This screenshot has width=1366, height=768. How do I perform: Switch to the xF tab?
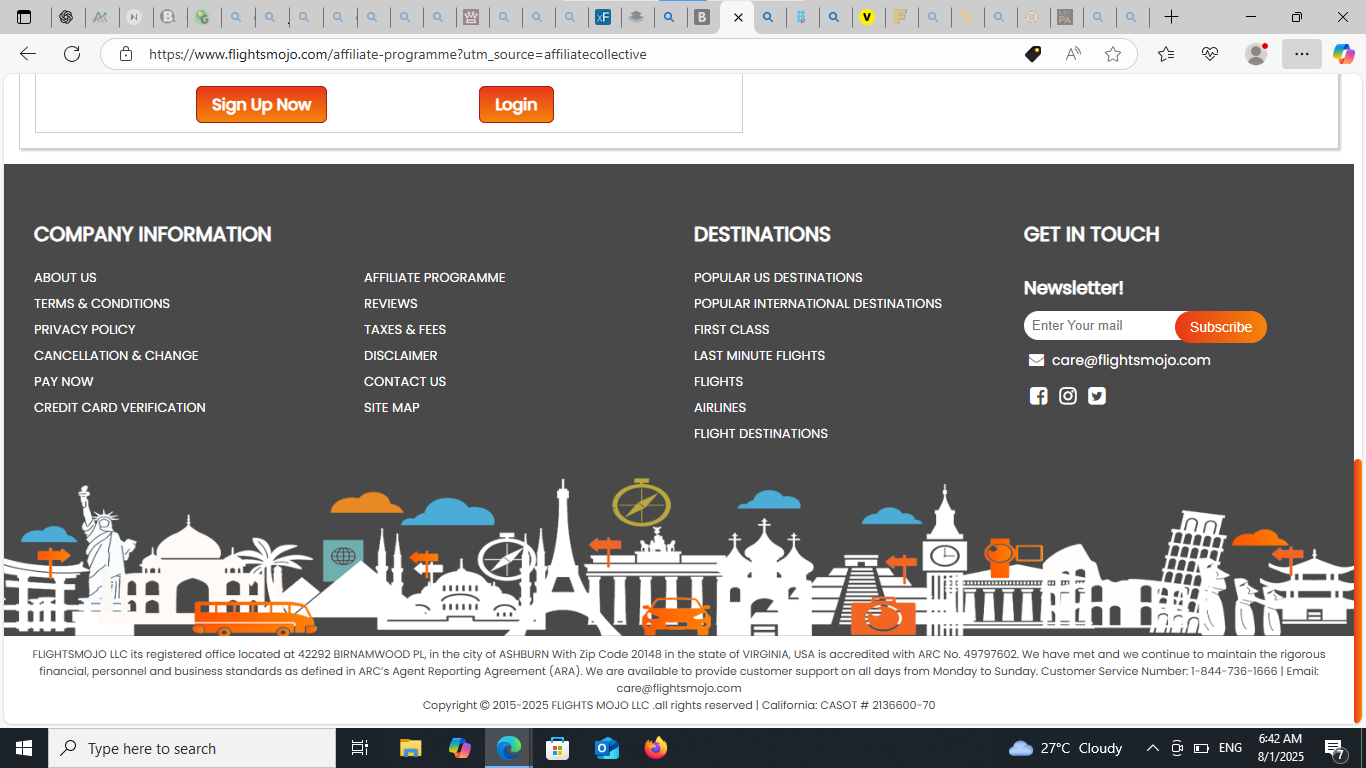pyautogui.click(x=603, y=17)
